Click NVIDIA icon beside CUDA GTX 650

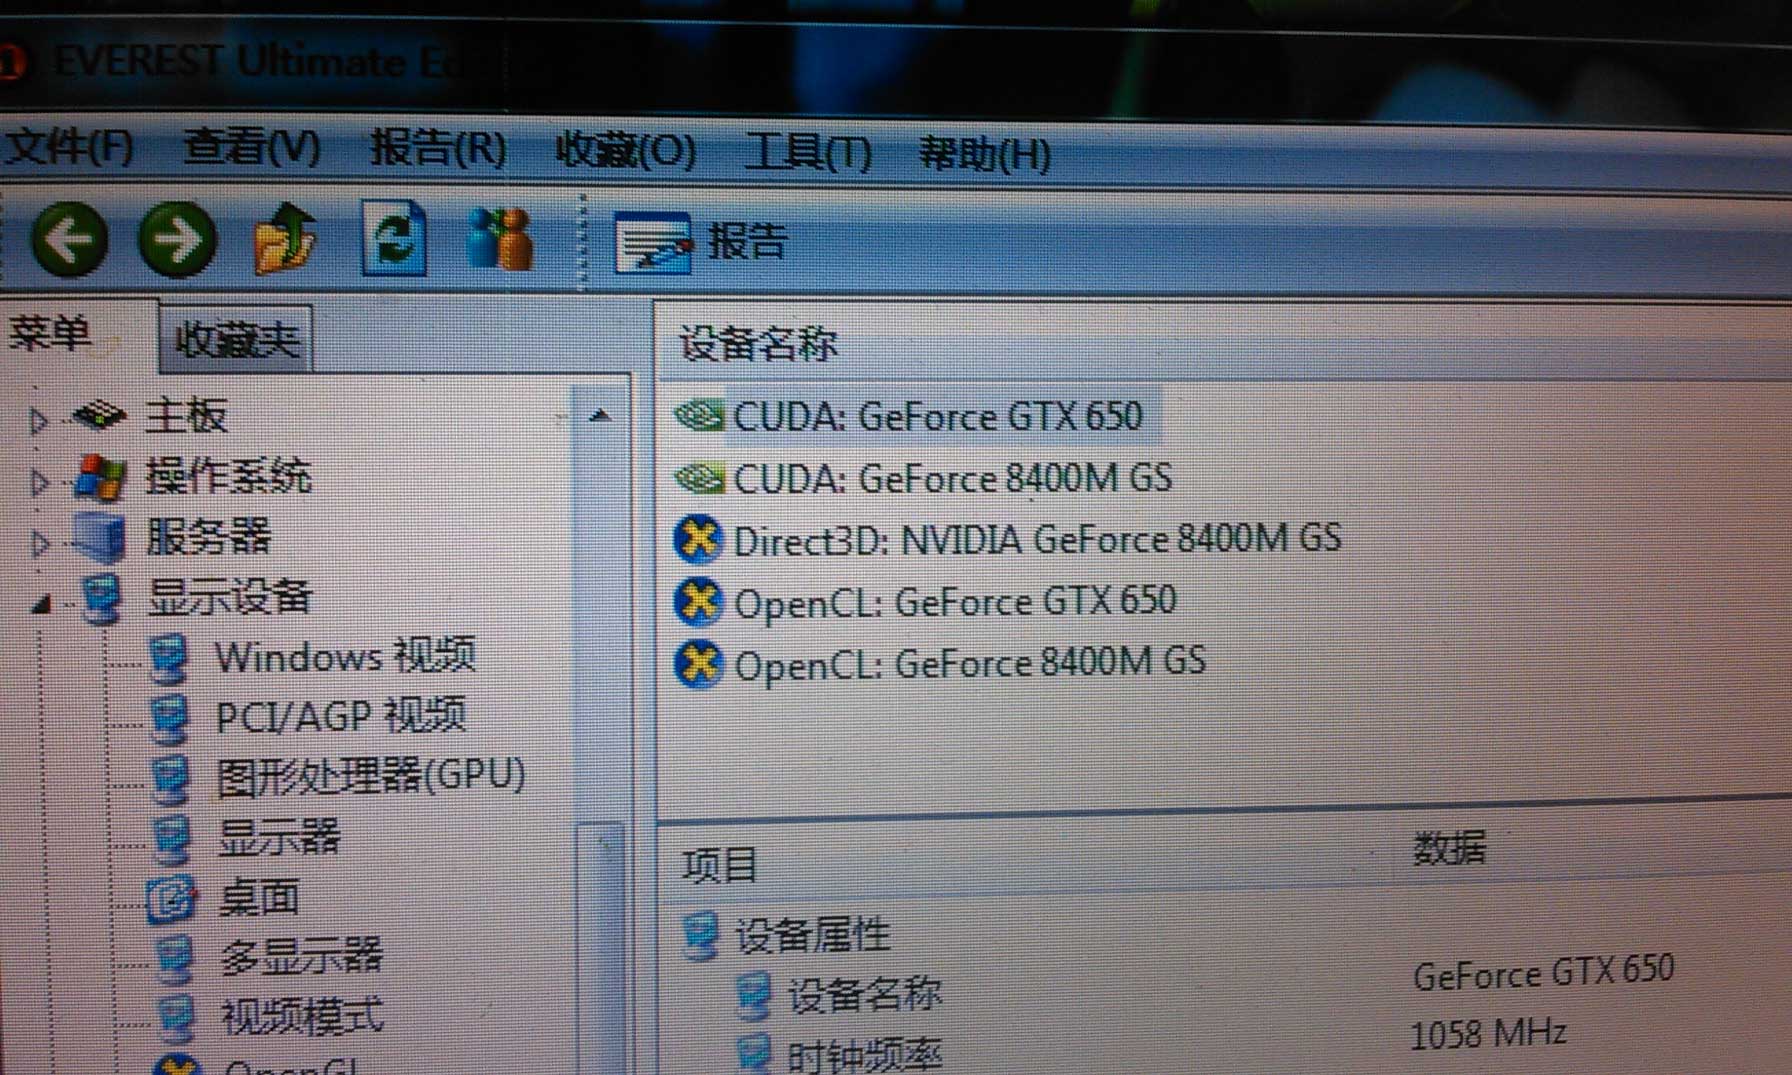coord(699,415)
